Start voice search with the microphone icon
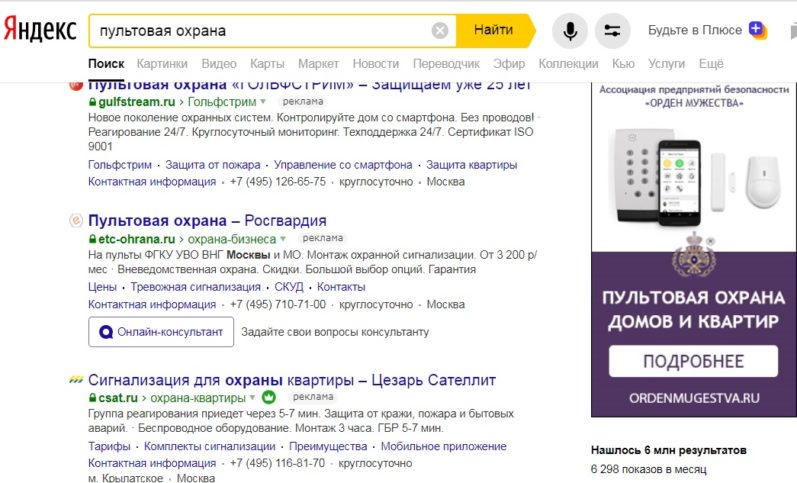The image size is (797, 483). 570,31
